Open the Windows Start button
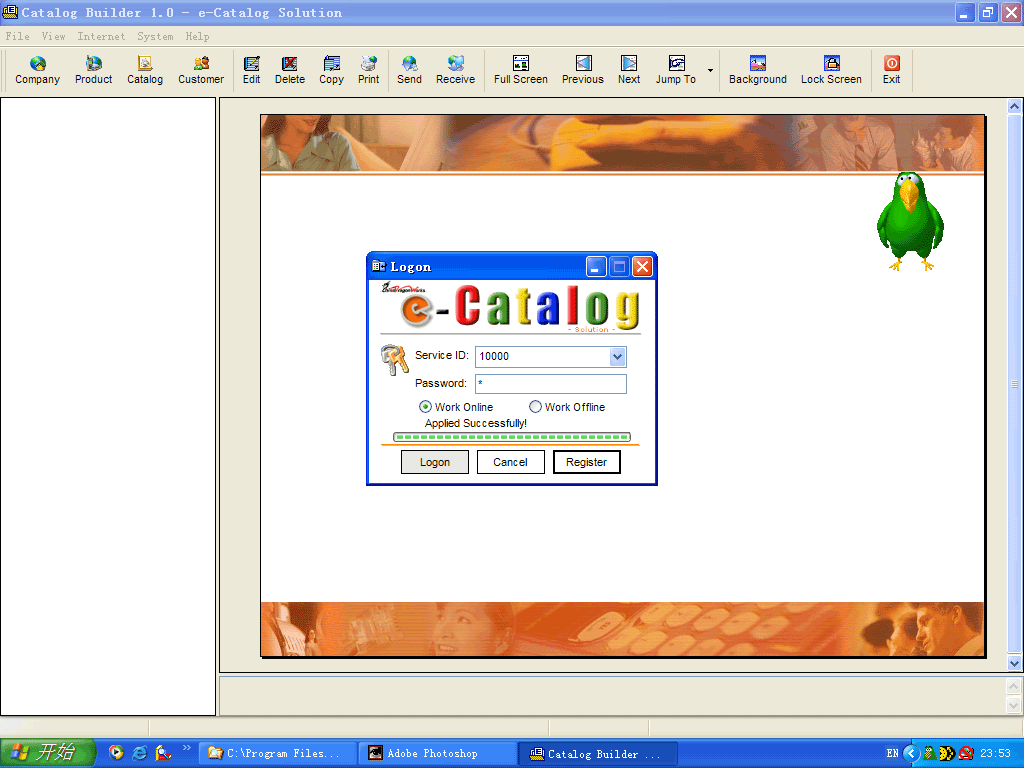Viewport: 1024px width, 768px height. pyautogui.click(x=48, y=753)
